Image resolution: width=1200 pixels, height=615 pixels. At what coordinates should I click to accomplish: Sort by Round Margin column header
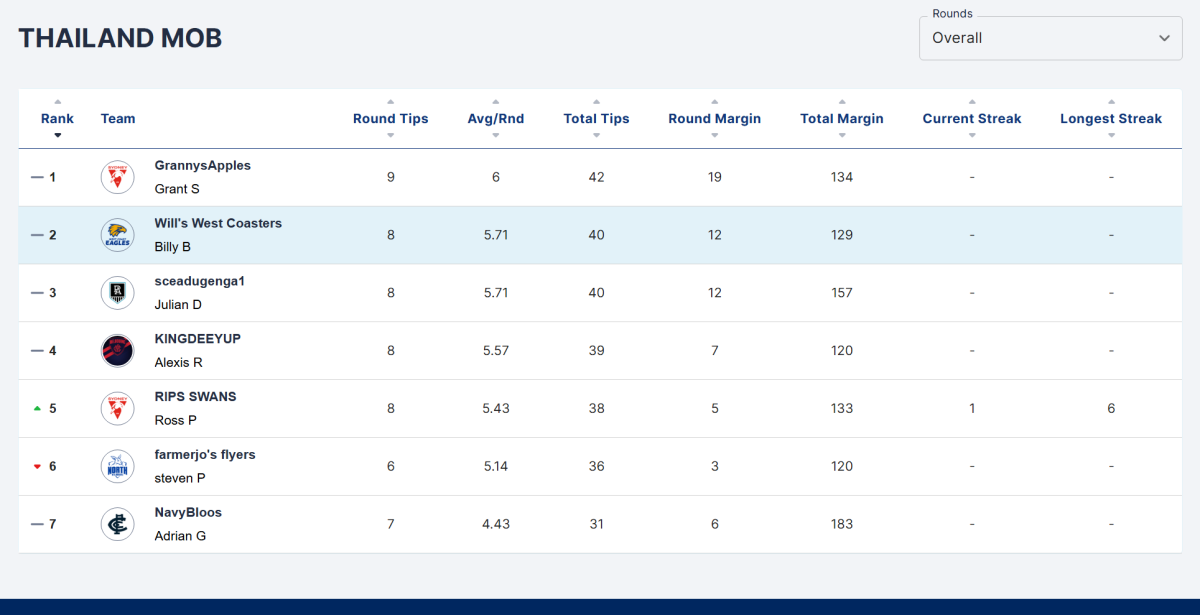point(714,118)
